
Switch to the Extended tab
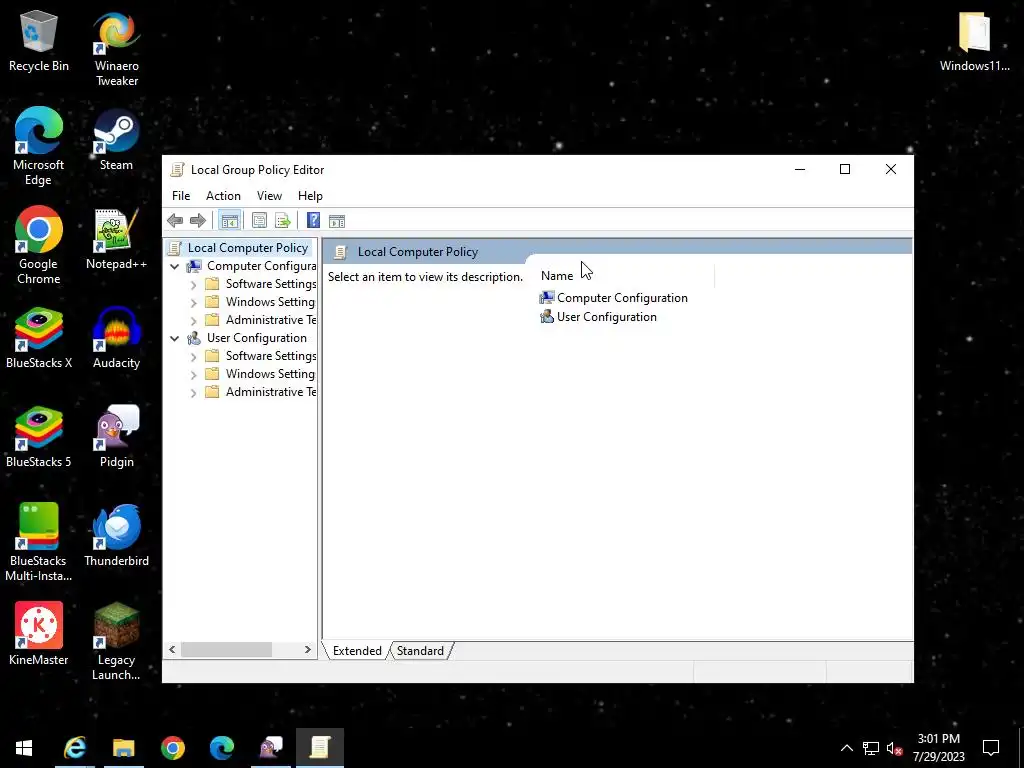pos(357,650)
